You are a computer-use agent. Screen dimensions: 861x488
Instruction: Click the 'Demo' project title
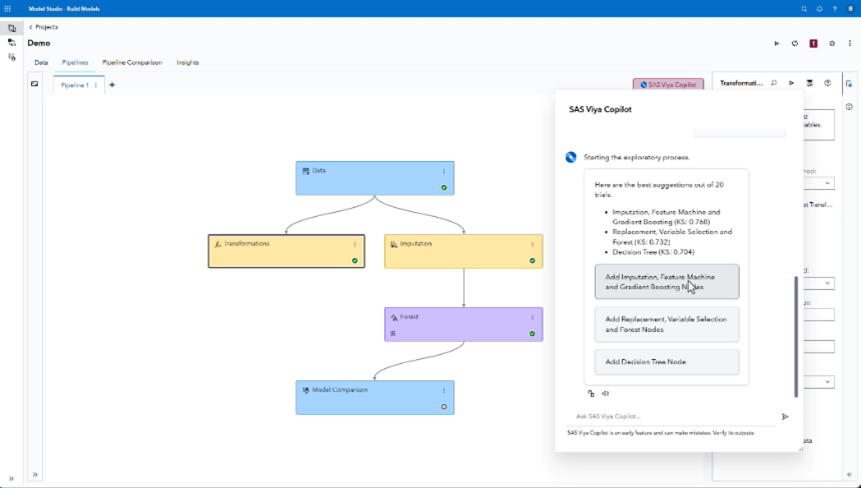39,43
